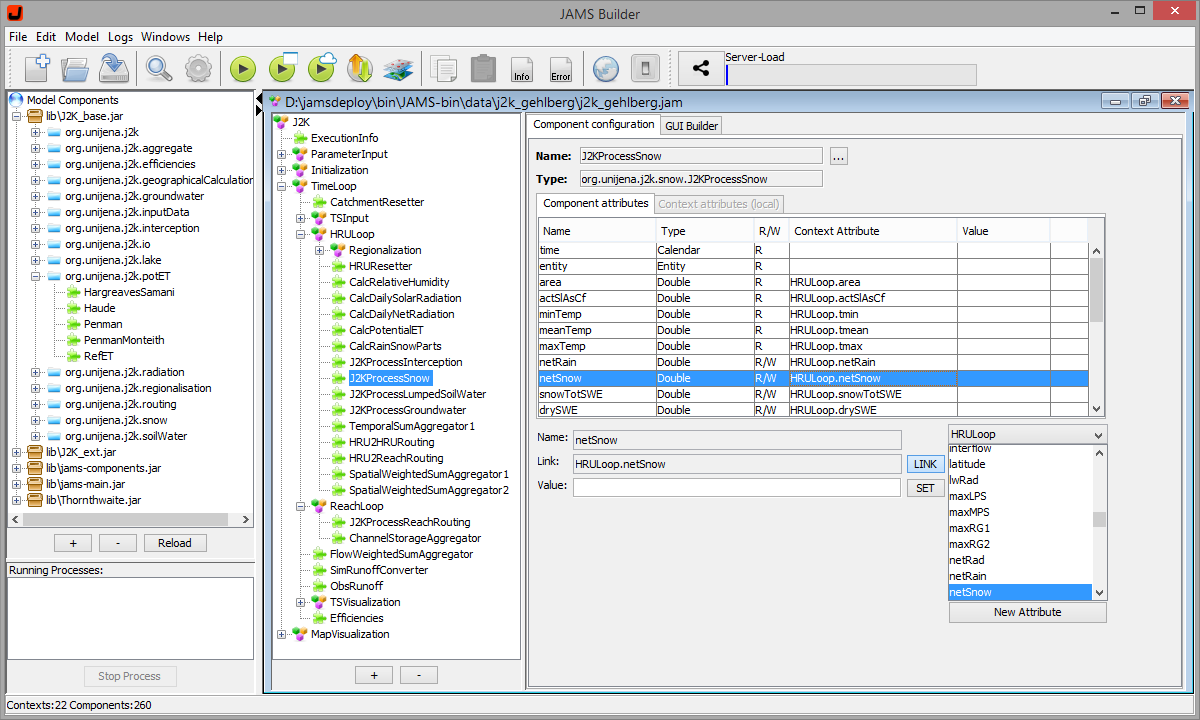The width and height of the screenshot is (1200, 720).
Task: Click the SET button
Action: click(x=925, y=488)
